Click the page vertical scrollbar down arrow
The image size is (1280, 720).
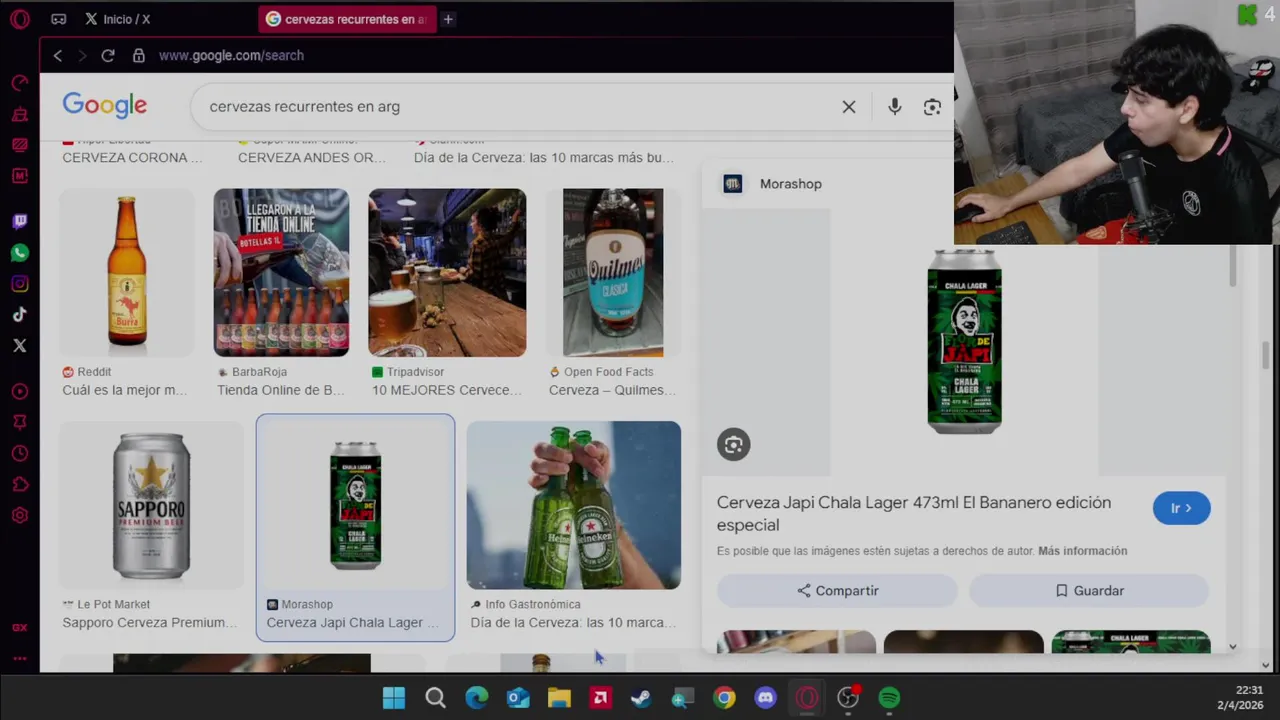(1265, 665)
